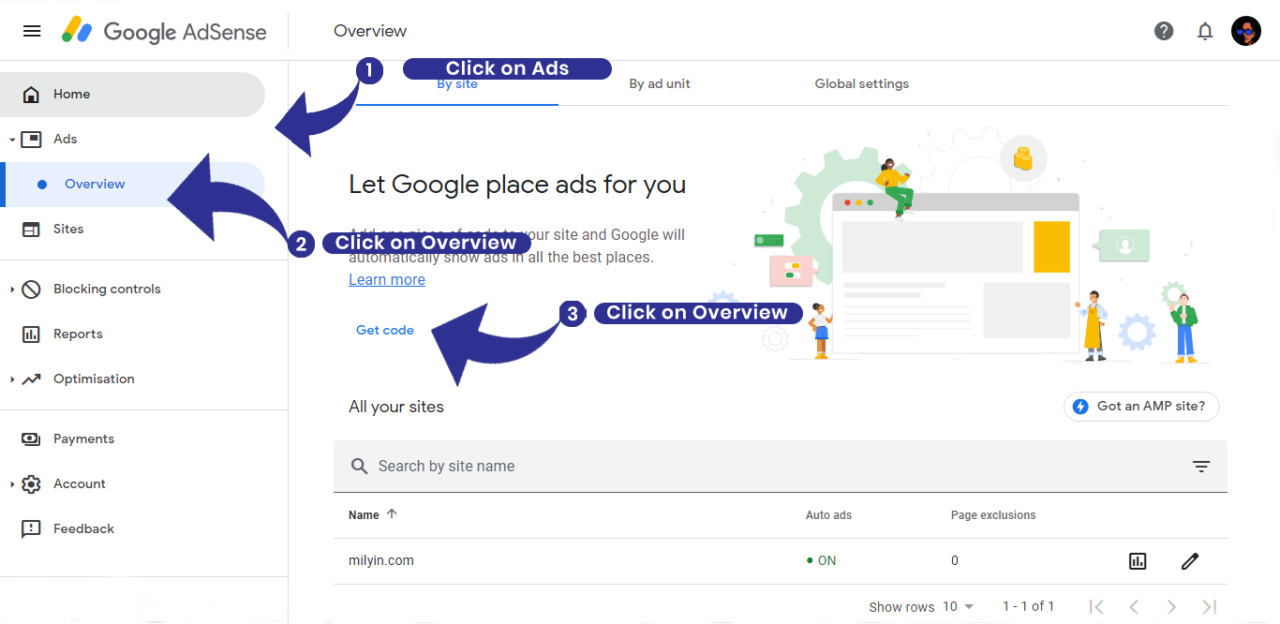Click the All your sites heading
1280x624 pixels.
pos(396,407)
